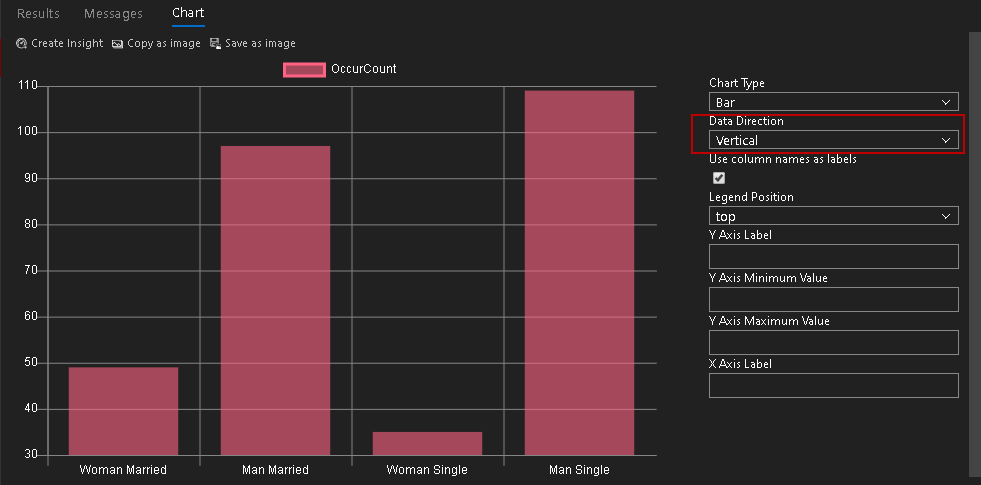Viewport: 981px width, 485px height.
Task: Expand the Data Direction dropdown
Action: (833, 141)
